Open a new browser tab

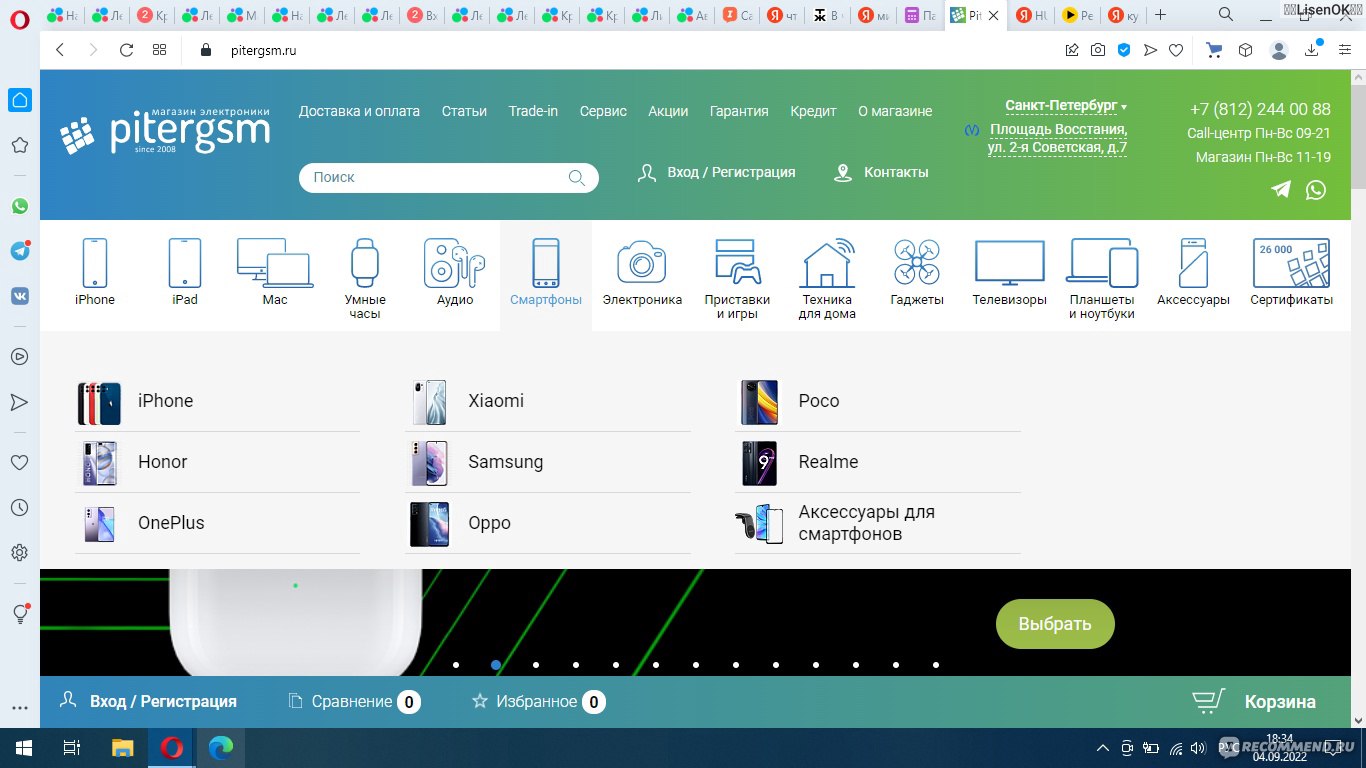1161,15
